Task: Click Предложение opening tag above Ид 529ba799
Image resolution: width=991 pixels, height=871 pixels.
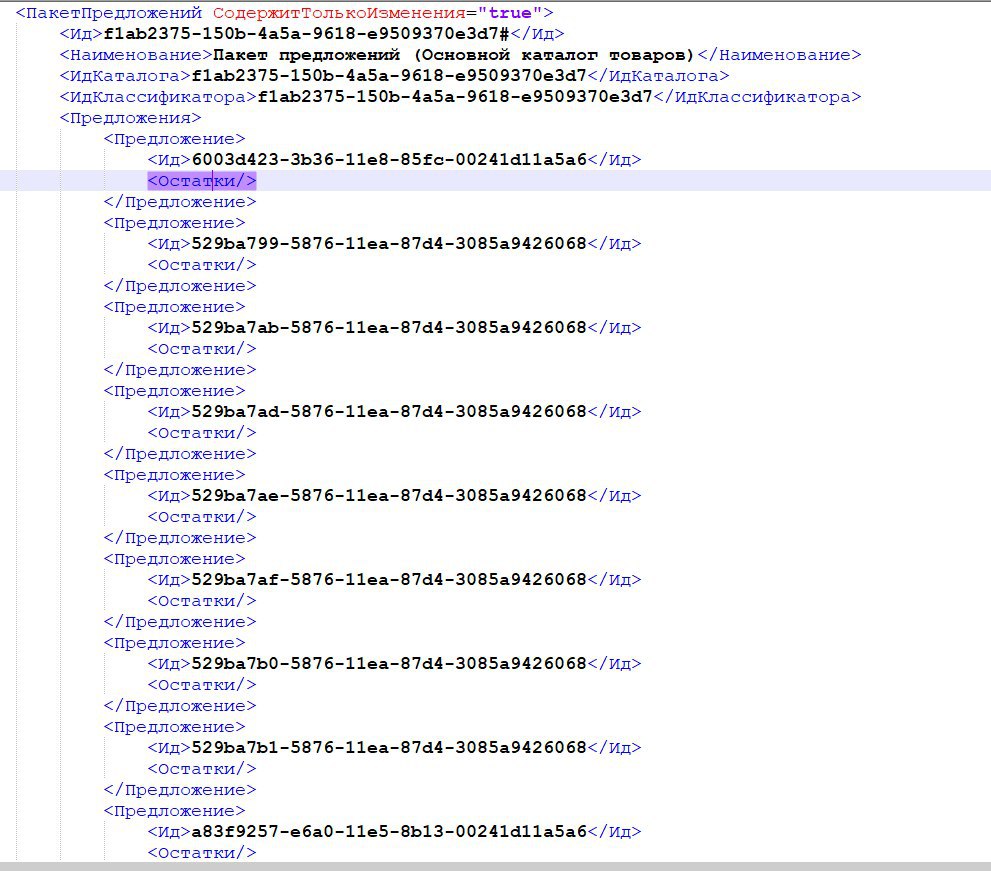Action: 174,223
